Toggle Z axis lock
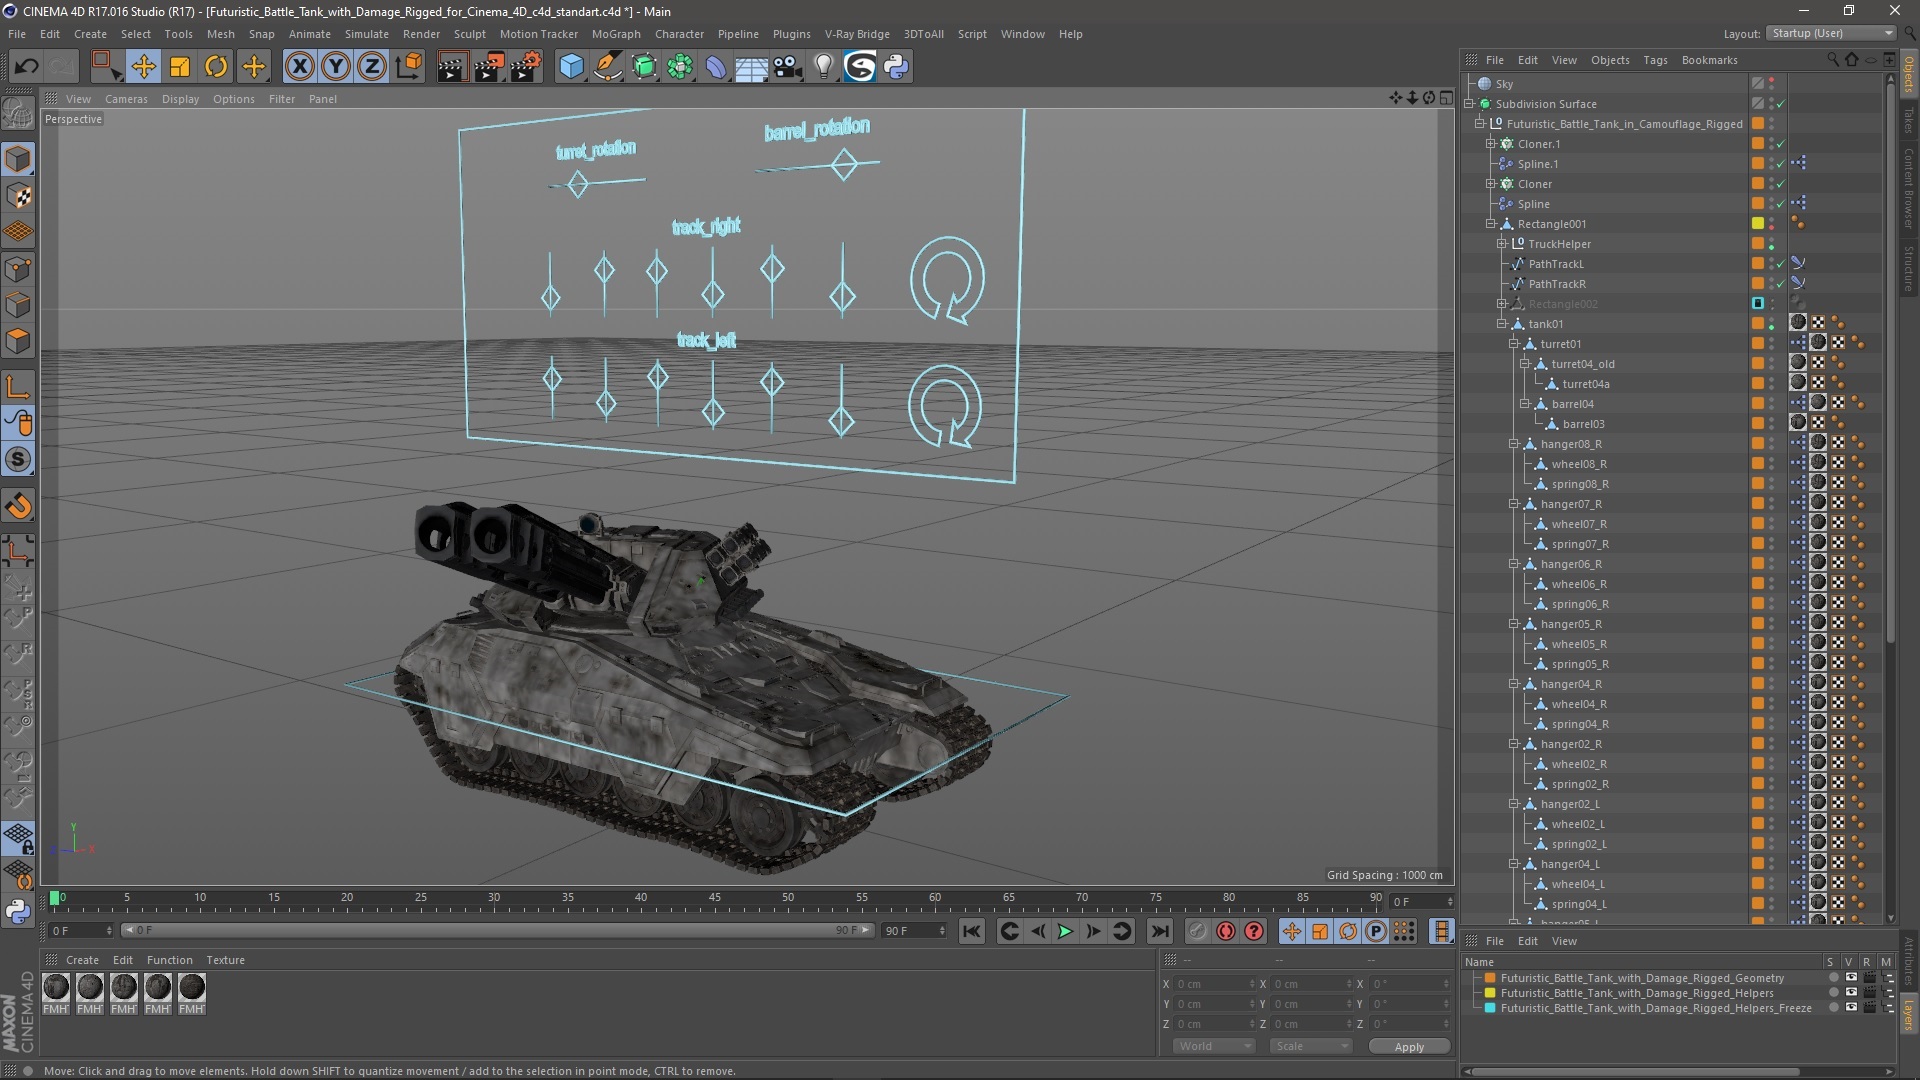Screen dimensions: 1920x1080 372,67
